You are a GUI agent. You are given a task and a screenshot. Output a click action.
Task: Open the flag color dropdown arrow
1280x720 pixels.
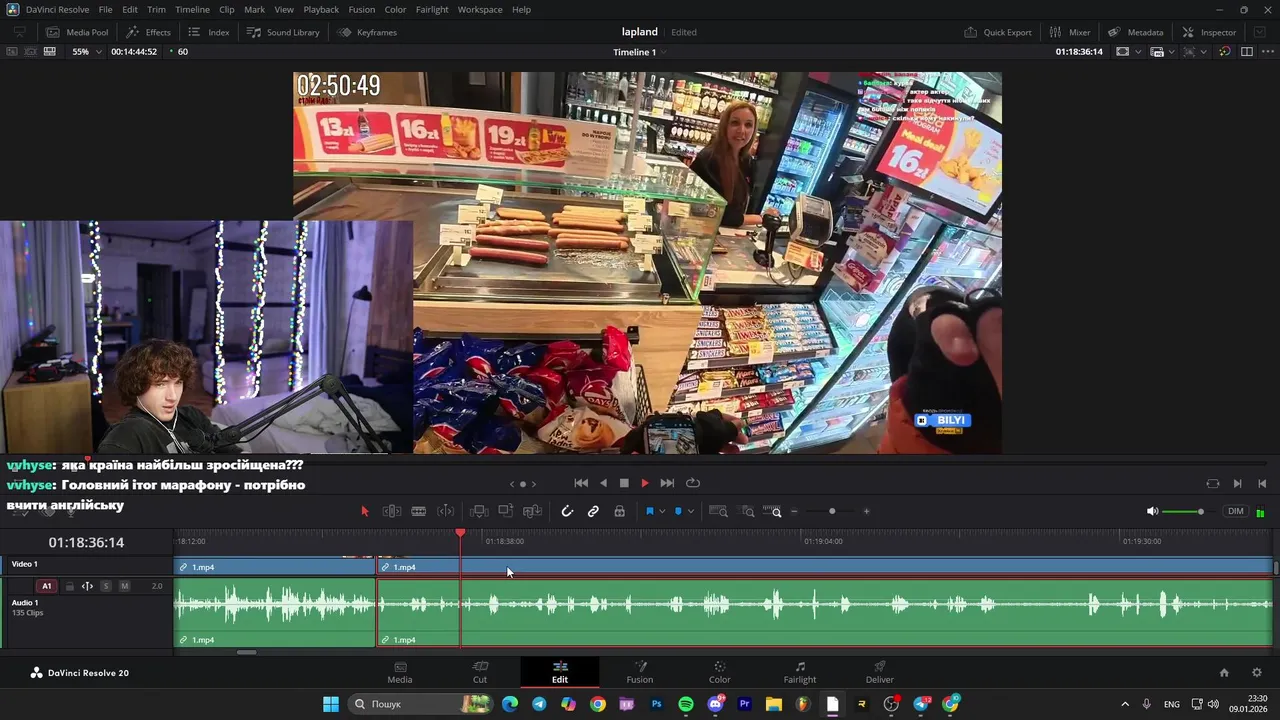tap(662, 512)
